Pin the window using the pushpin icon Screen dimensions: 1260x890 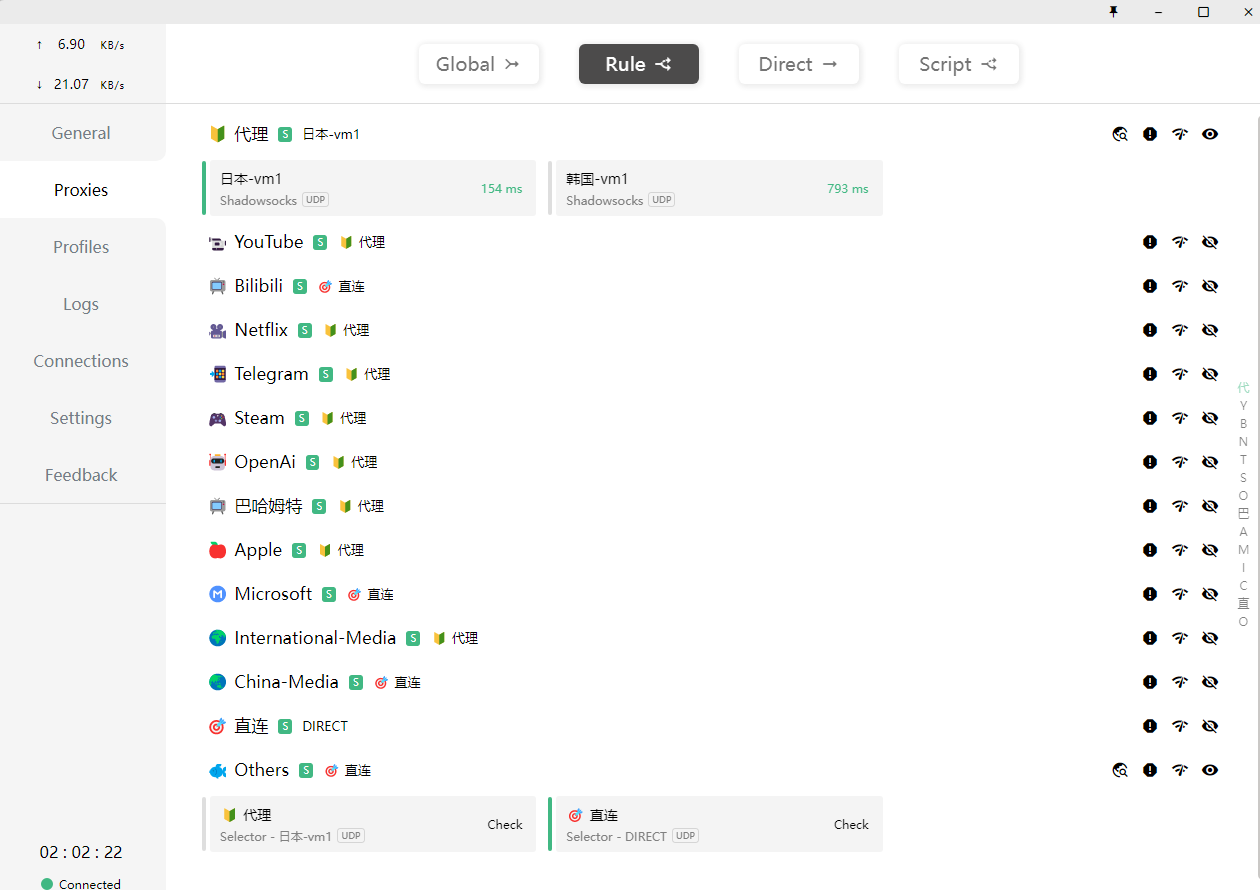[1114, 12]
